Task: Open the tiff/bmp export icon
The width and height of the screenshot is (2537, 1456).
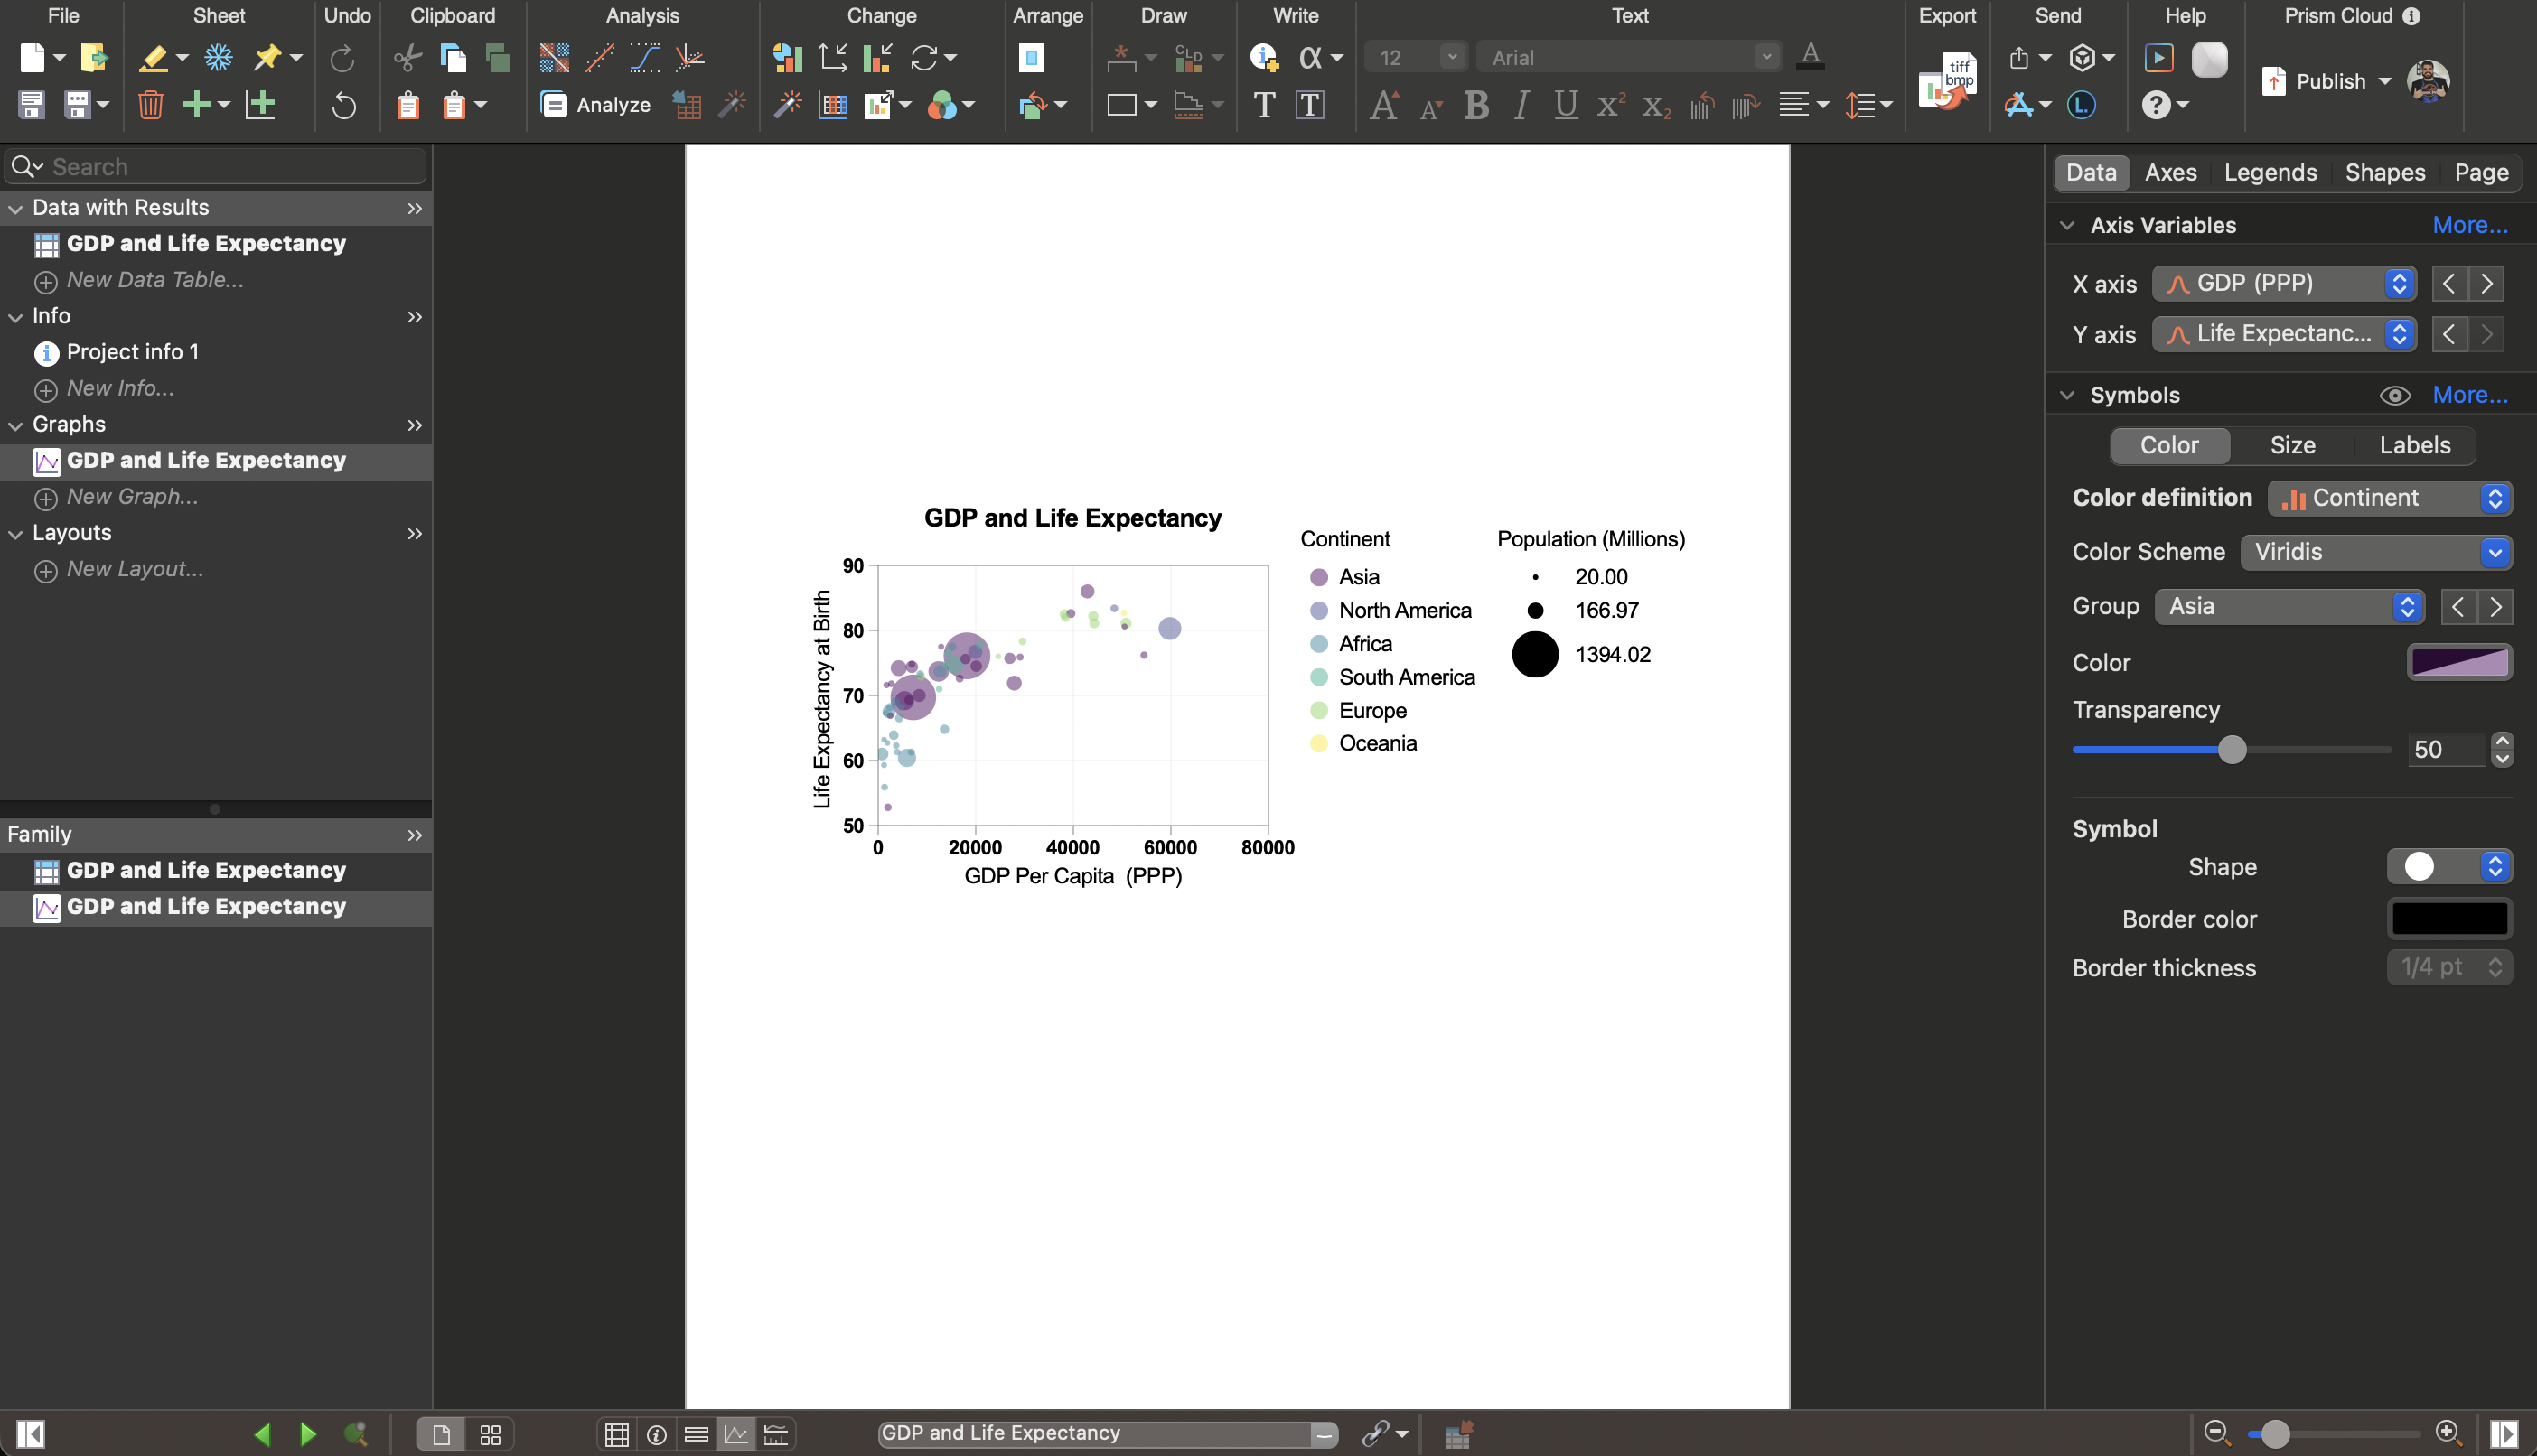Action: coord(1947,81)
